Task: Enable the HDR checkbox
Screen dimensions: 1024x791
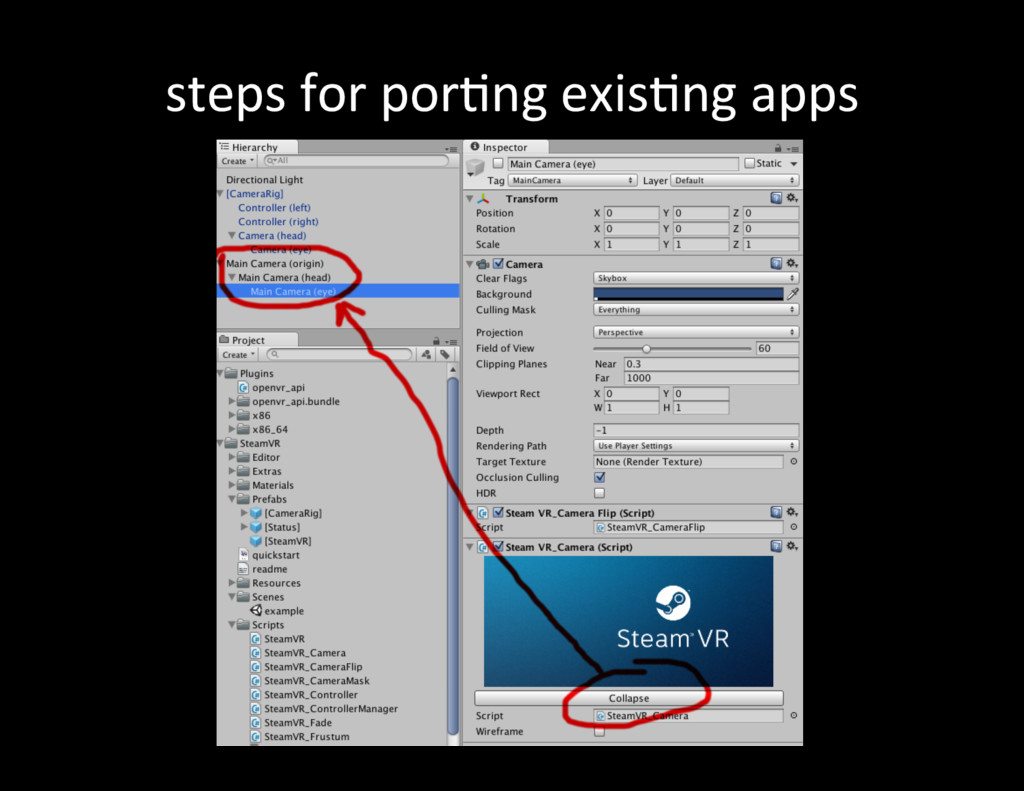Action: [x=600, y=493]
